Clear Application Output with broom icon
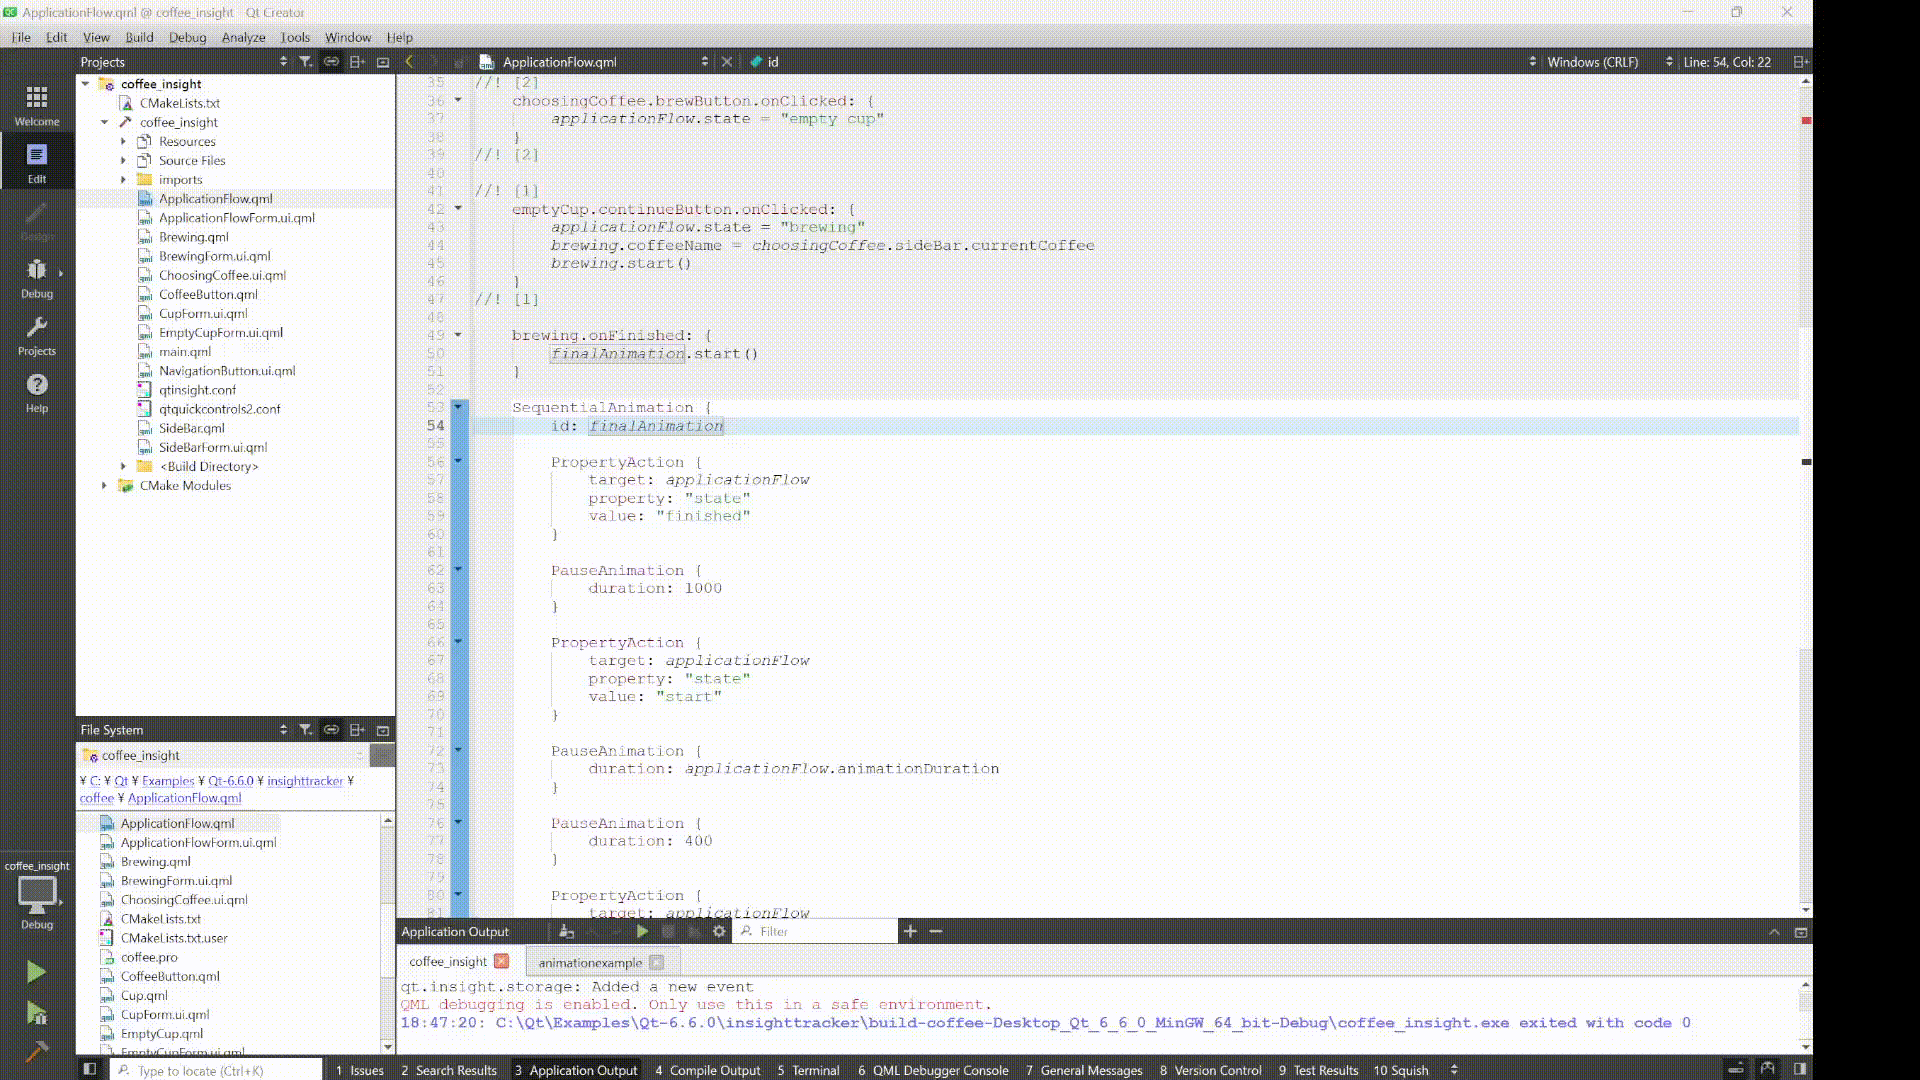Viewport: 1920px width, 1080px height. coord(566,931)
